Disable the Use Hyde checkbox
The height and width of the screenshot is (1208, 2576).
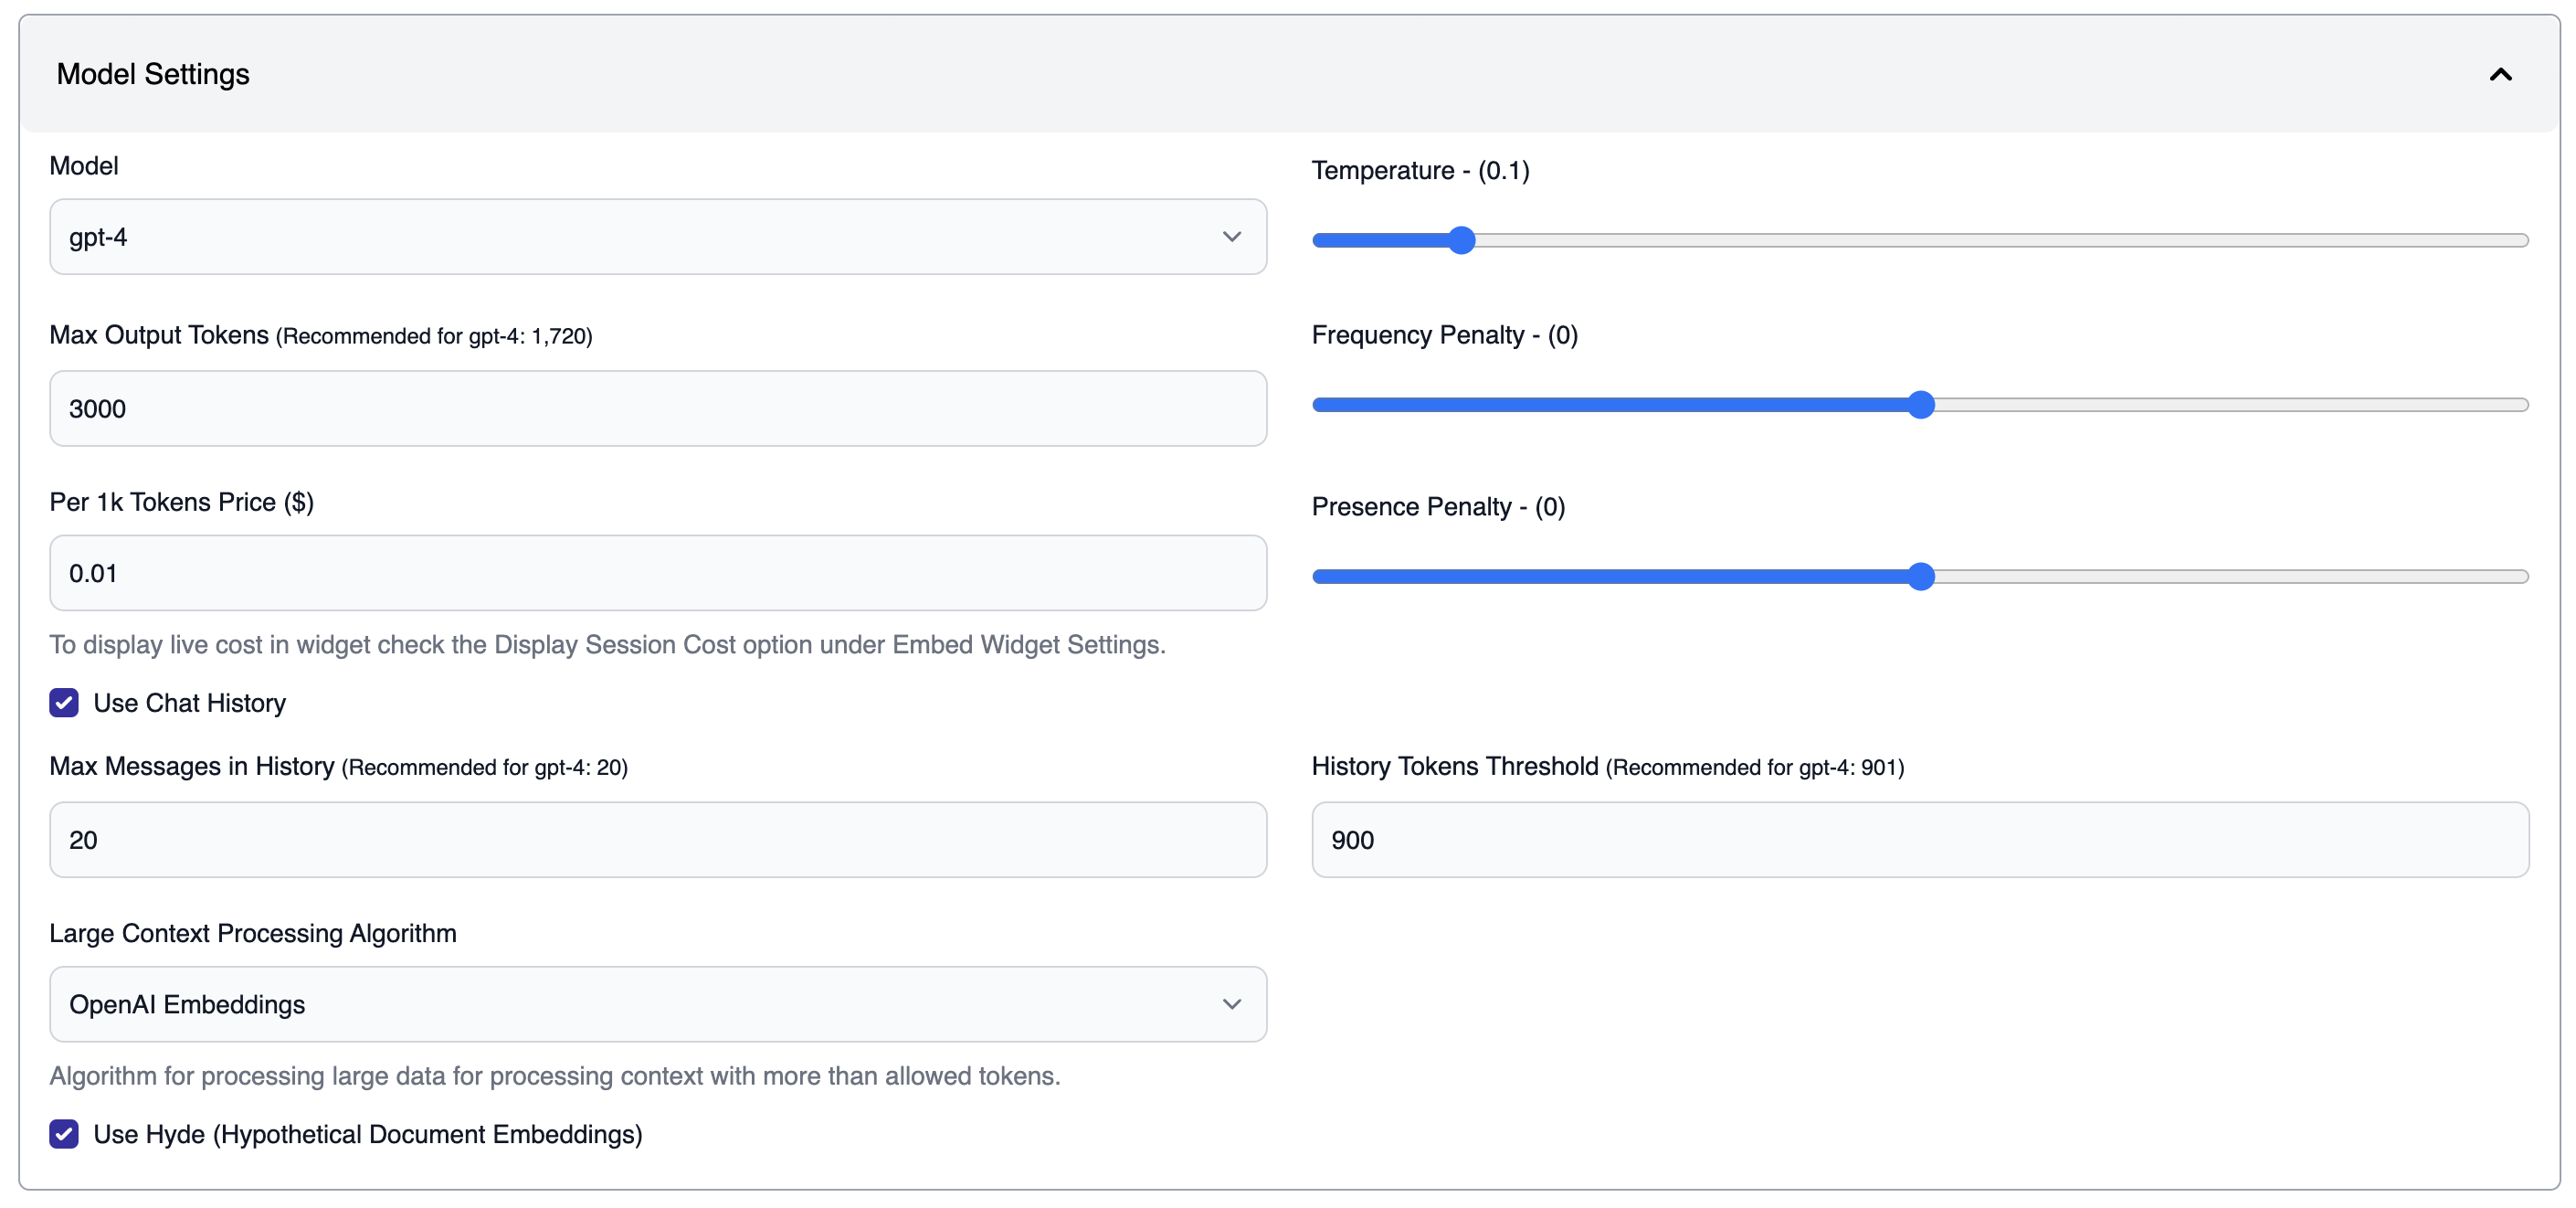[x=64, y=1134]
